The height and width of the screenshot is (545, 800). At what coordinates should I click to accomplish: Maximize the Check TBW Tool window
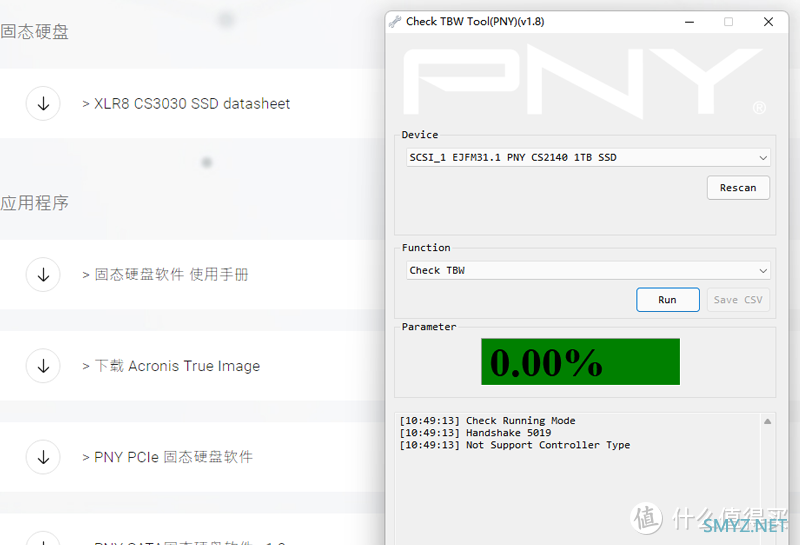[x=729, y=22]
